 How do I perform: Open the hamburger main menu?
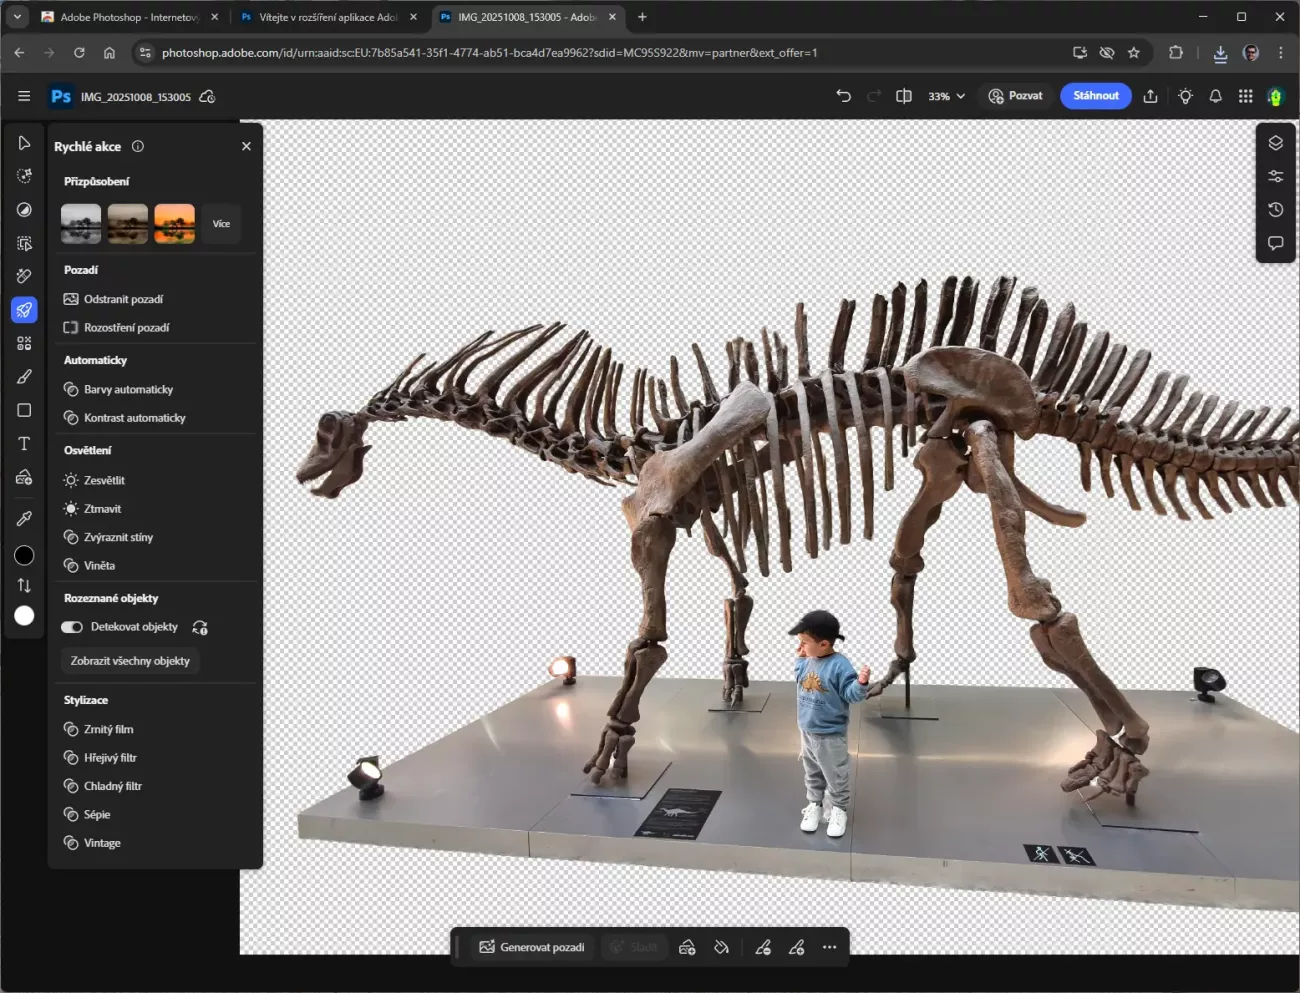pyautogui.click(x=24, y=96)
